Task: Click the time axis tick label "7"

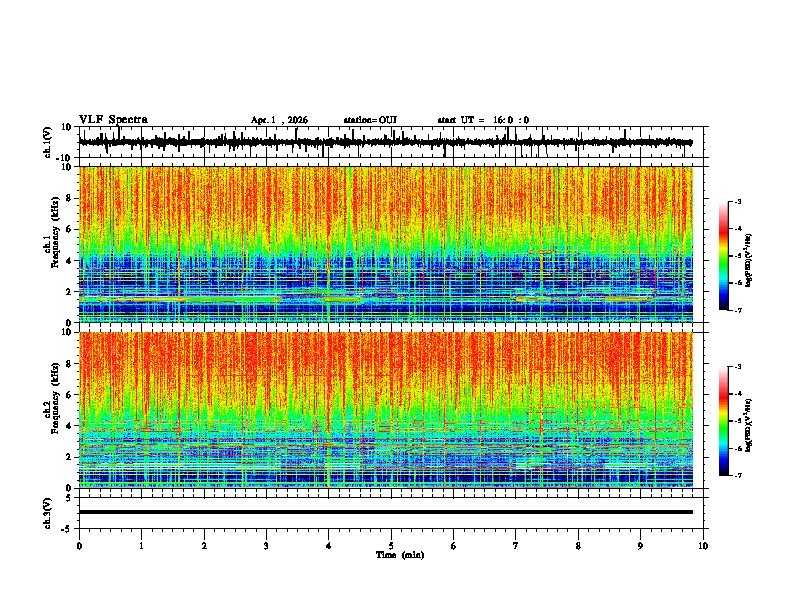Action: pos(516,546)
